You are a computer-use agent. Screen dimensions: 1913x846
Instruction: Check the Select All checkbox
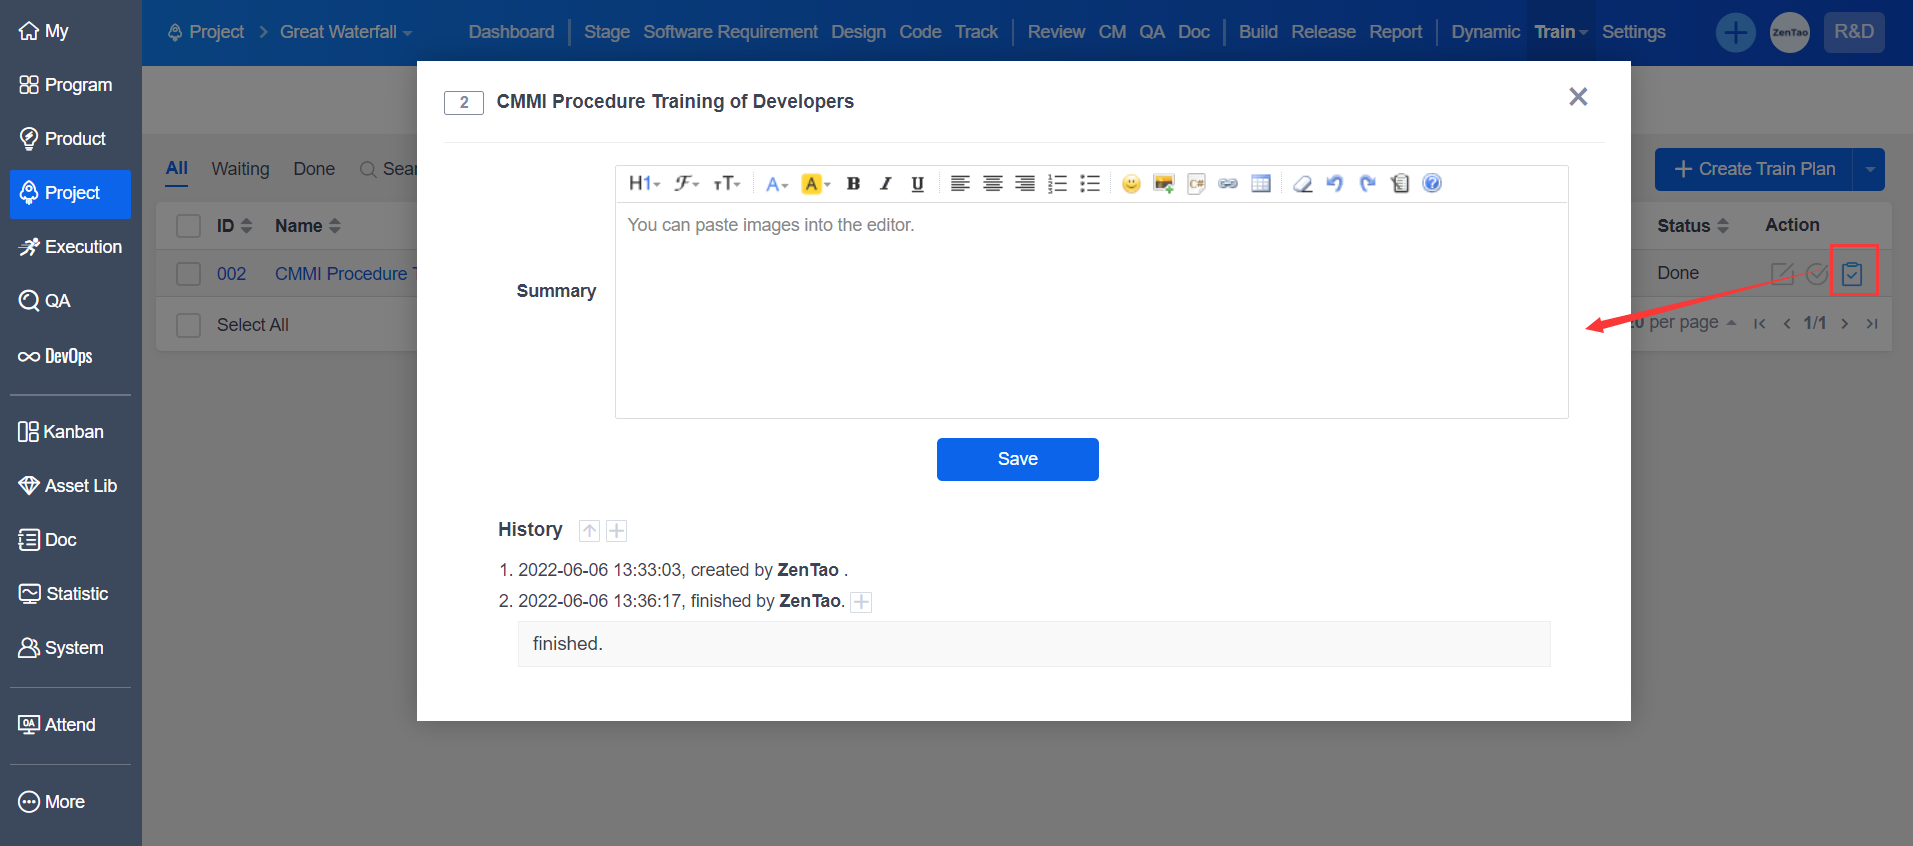[x=189, y=325]
